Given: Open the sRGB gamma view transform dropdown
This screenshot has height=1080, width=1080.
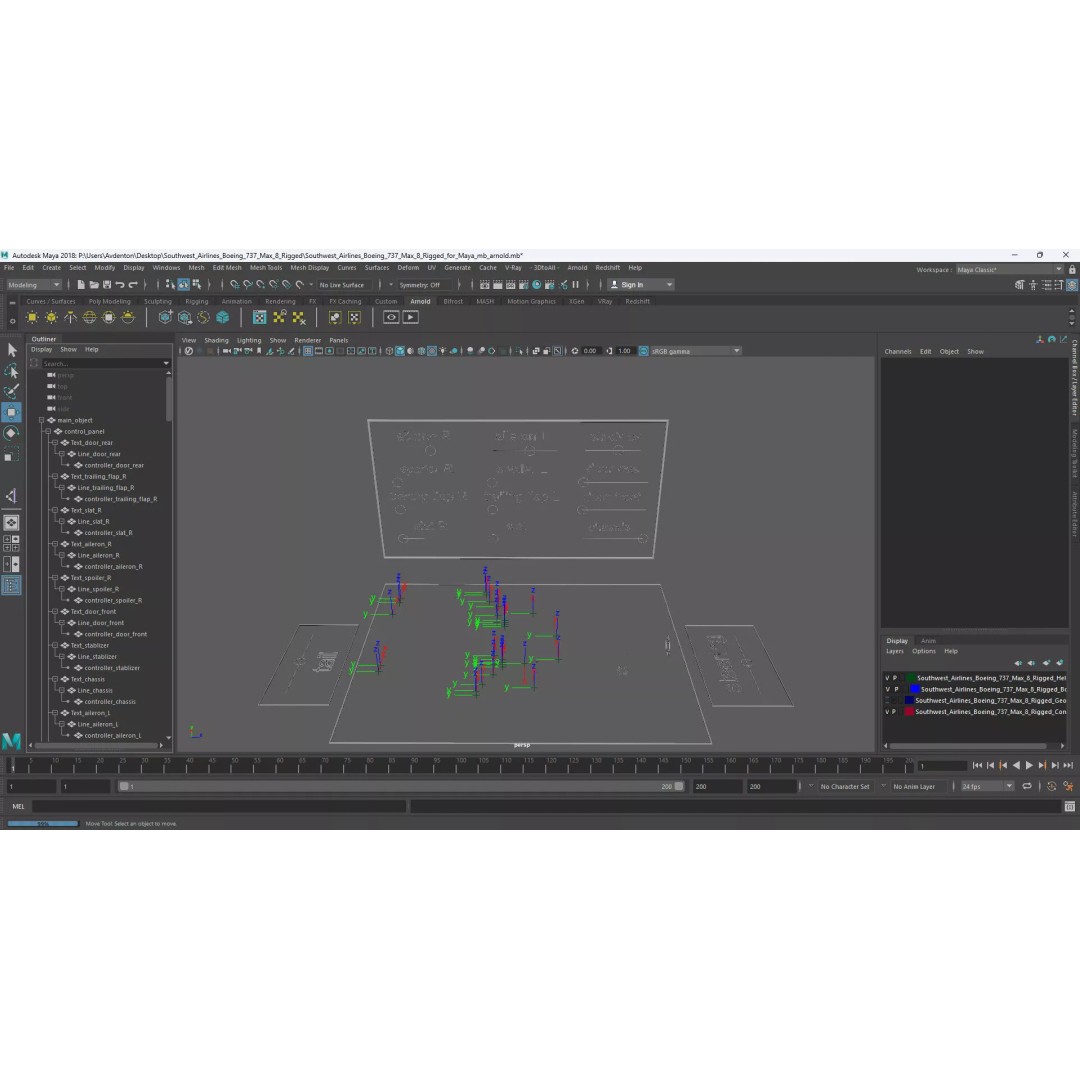Looking at the screenshot, I should coord(695,351).
